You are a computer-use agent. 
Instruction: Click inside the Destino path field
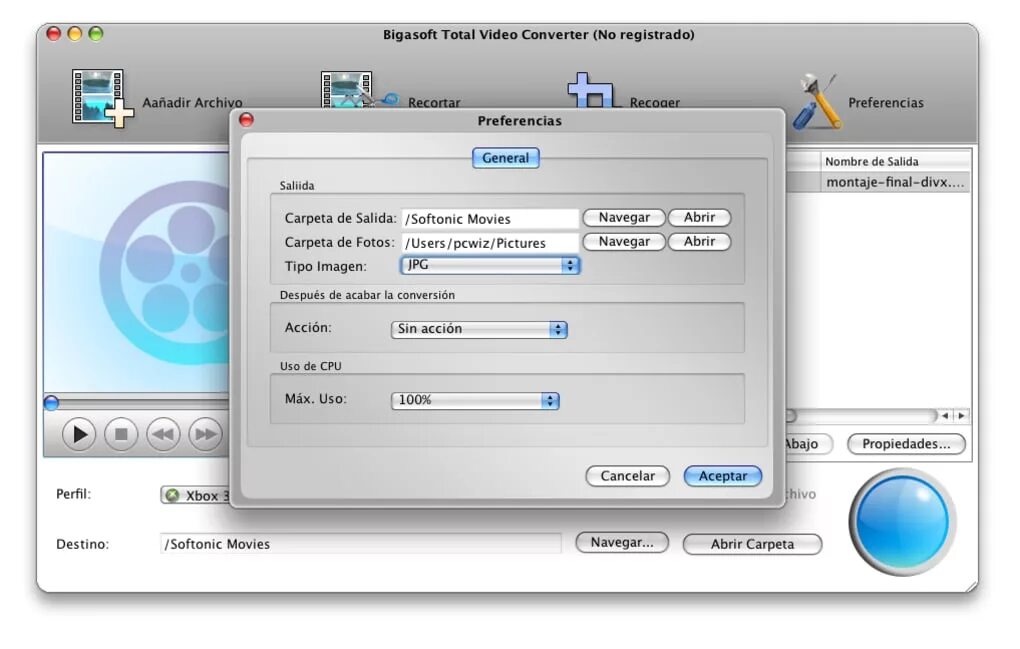pos(360,544)
